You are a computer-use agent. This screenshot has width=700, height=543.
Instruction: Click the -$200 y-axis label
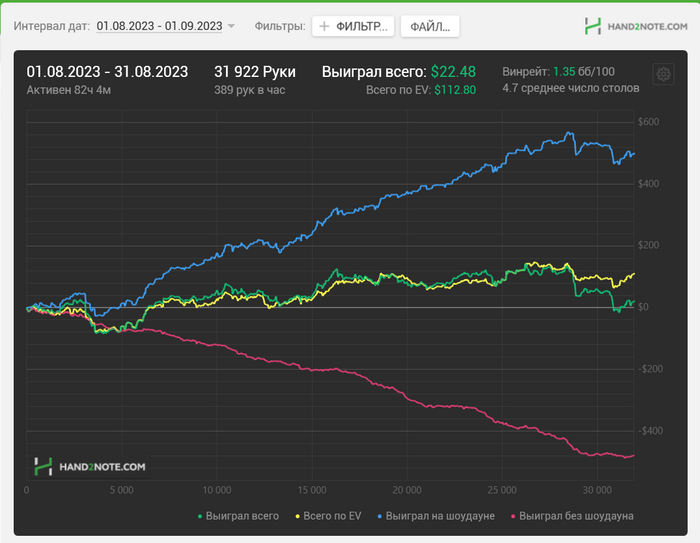(x=650, y=369)
